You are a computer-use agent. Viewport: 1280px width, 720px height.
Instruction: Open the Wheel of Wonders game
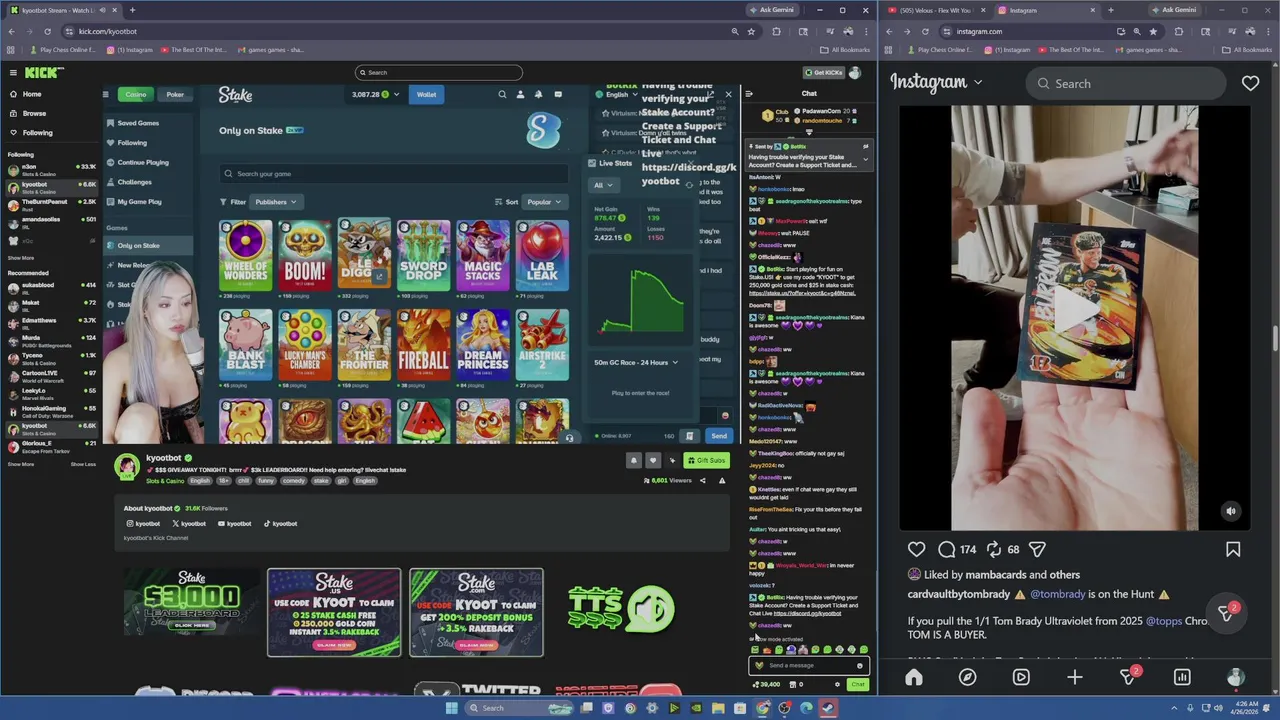[x=245, y=255]
